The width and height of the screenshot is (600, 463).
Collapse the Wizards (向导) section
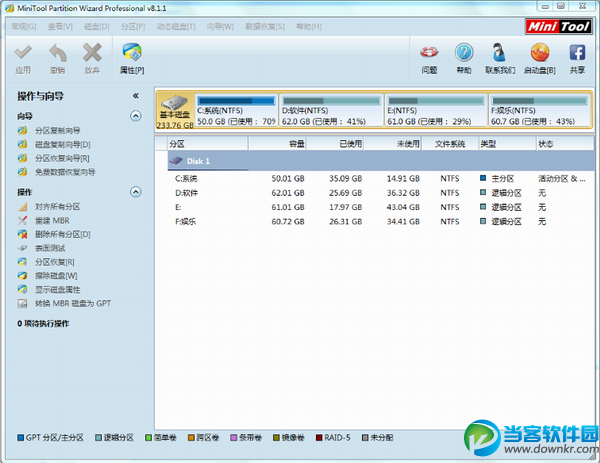coord(135,116)
